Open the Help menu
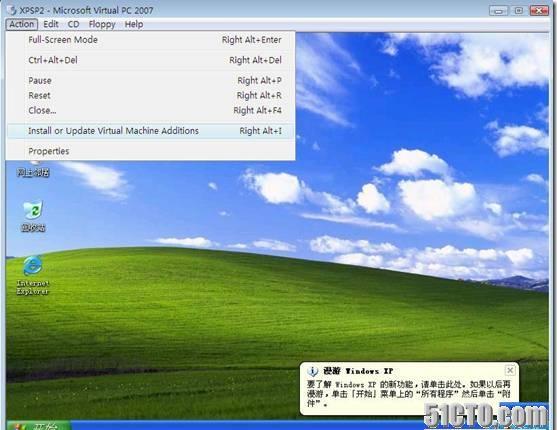 tap(134, 24)
